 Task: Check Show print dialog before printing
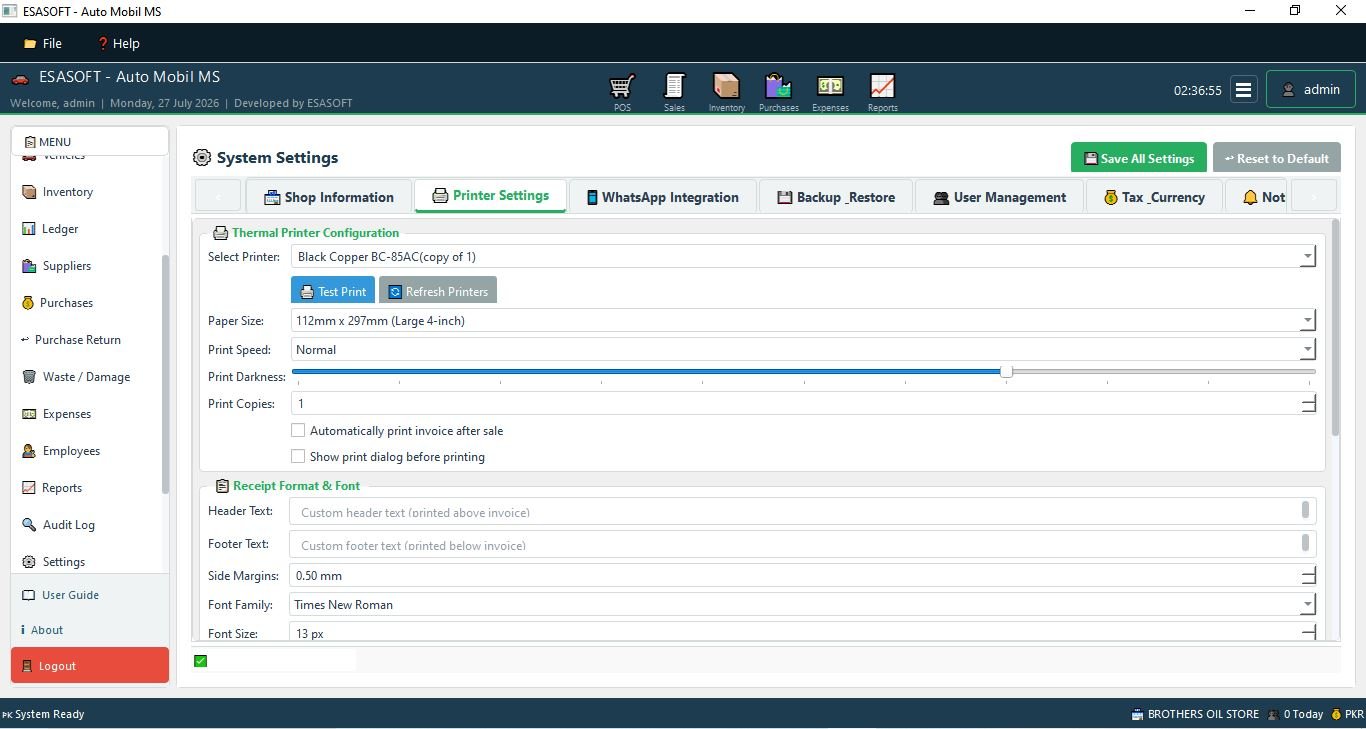(x=298, y=456)
